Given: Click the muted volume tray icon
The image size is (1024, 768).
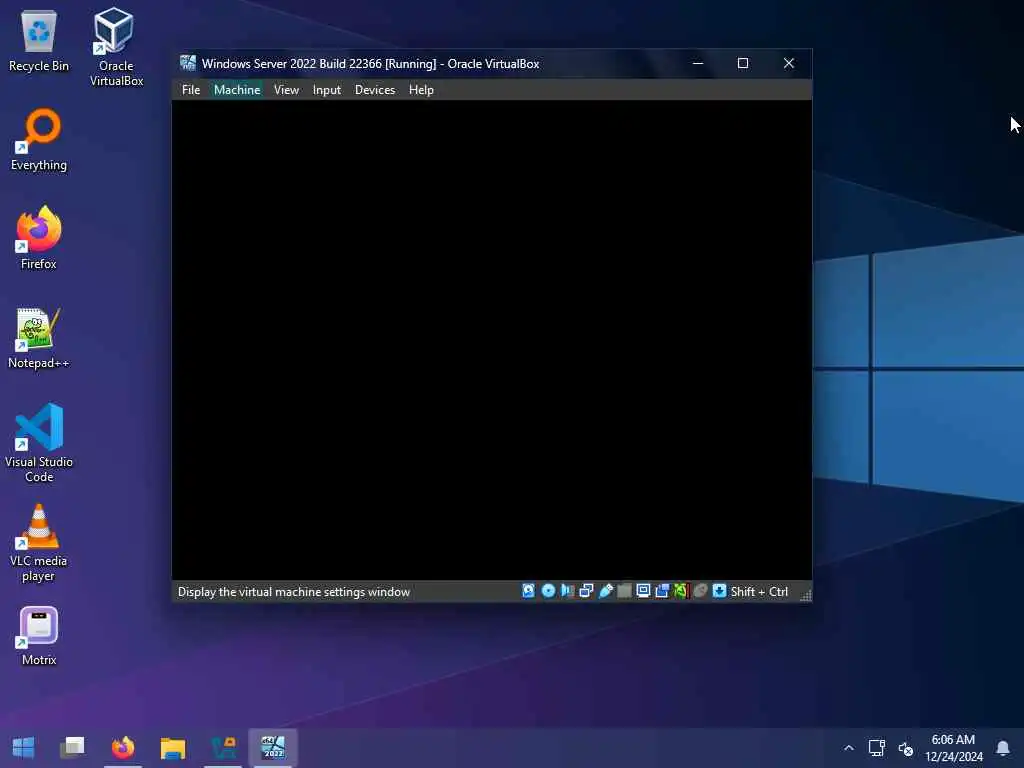Looking at the screenshot, I should coord(905,748).
